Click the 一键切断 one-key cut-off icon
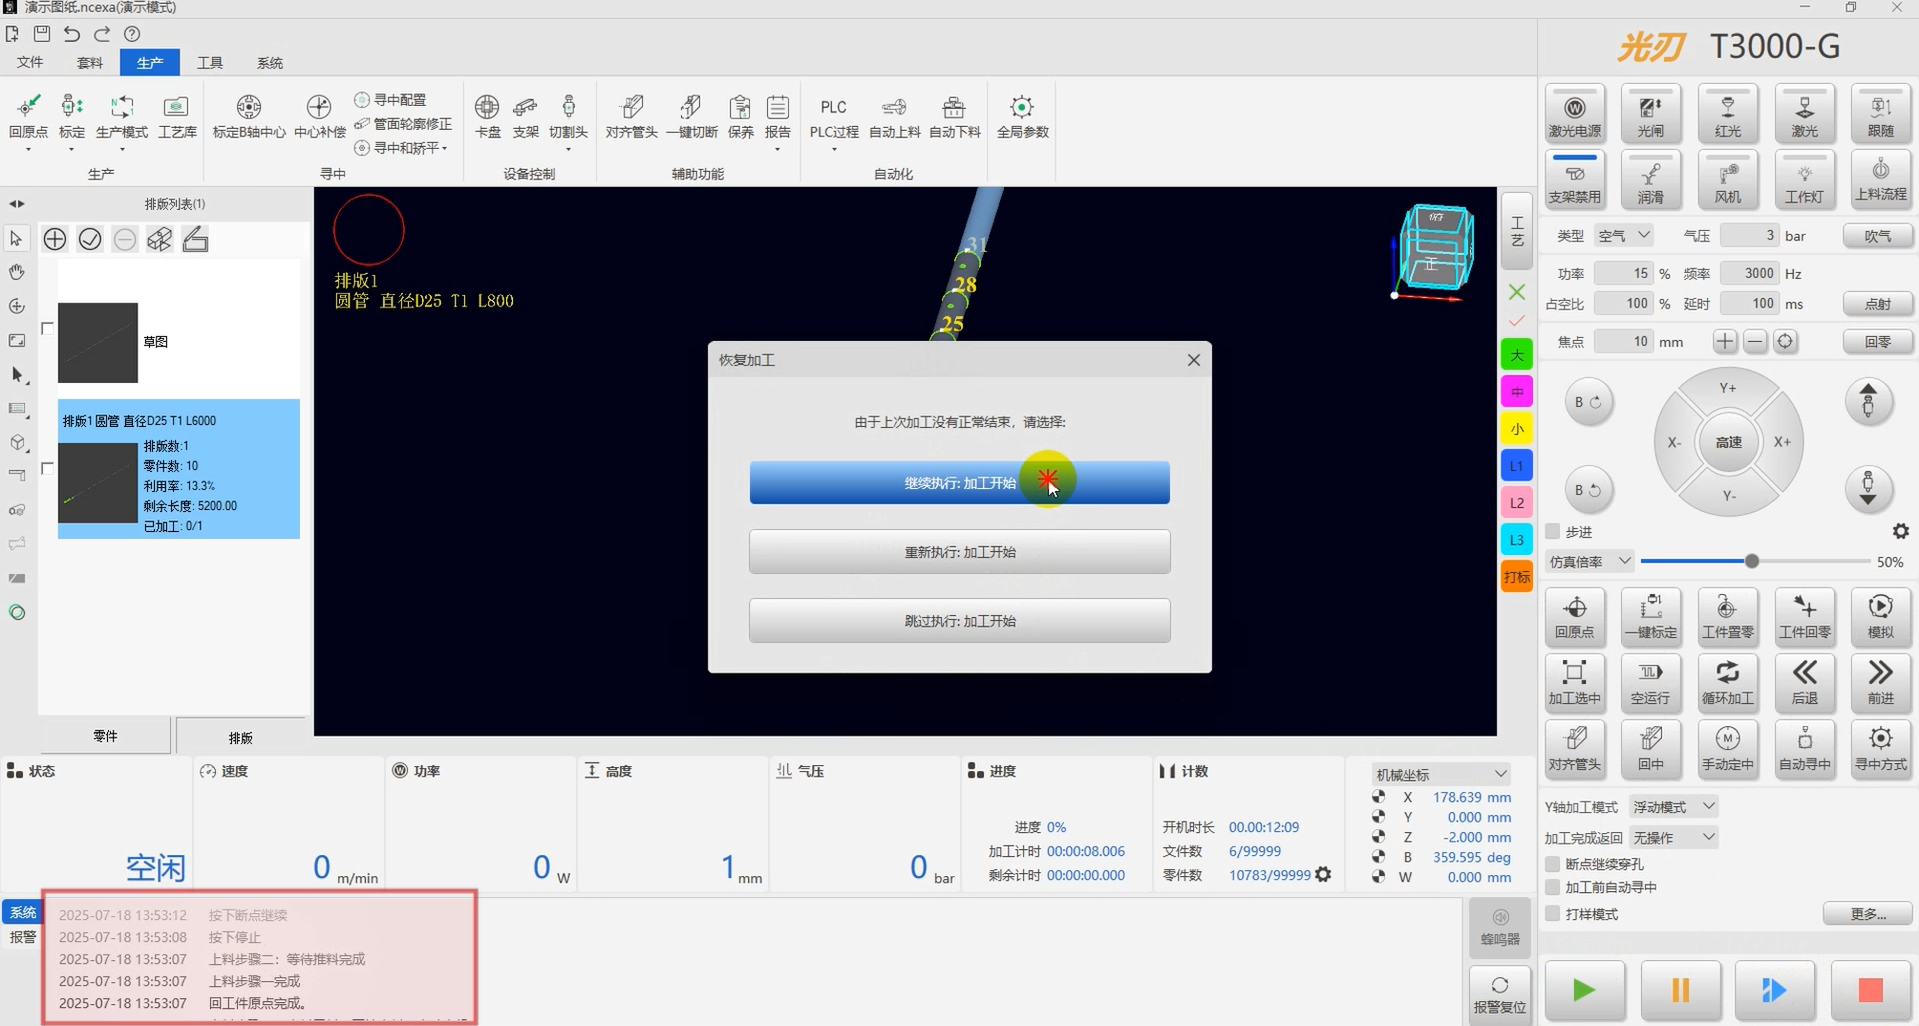The width and height of the screenshot is (1919, 1026). 691,117
